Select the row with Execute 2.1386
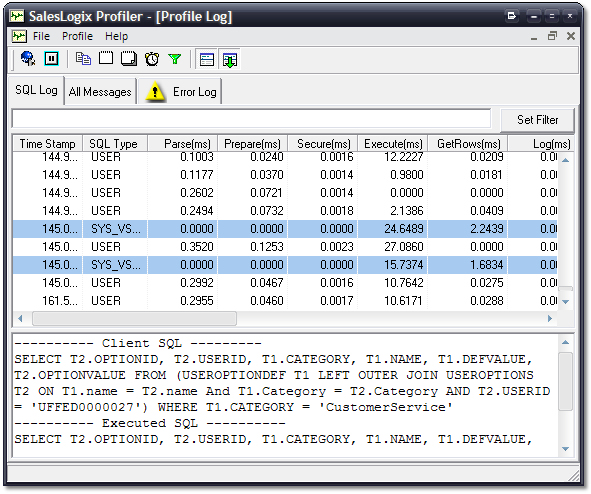Screen dimensions: 591x494 pyautogui.click(x=285, y=211)
